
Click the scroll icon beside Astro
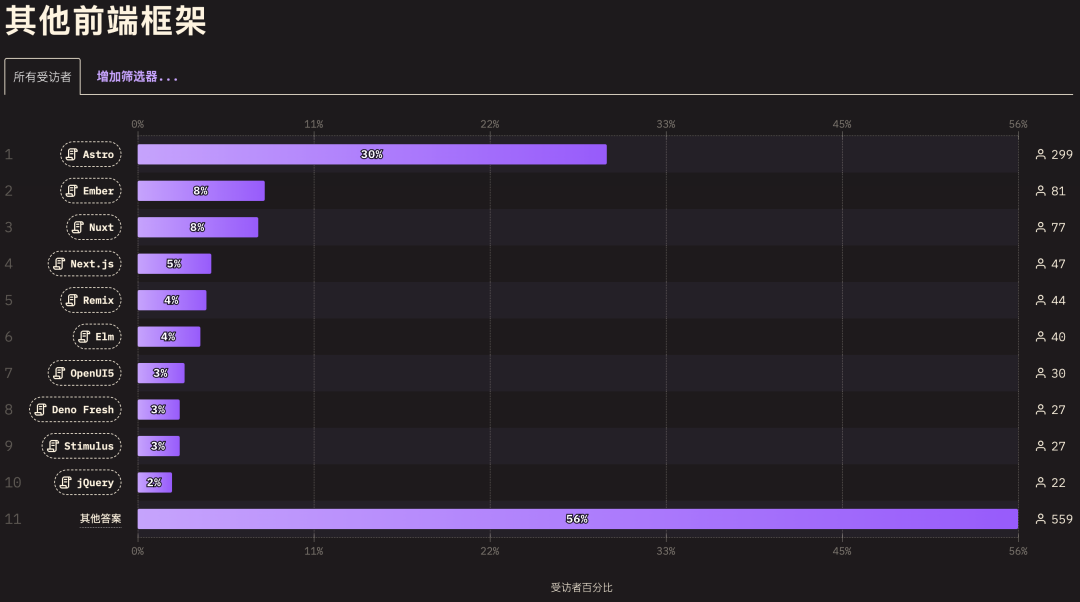pos(72,154)
